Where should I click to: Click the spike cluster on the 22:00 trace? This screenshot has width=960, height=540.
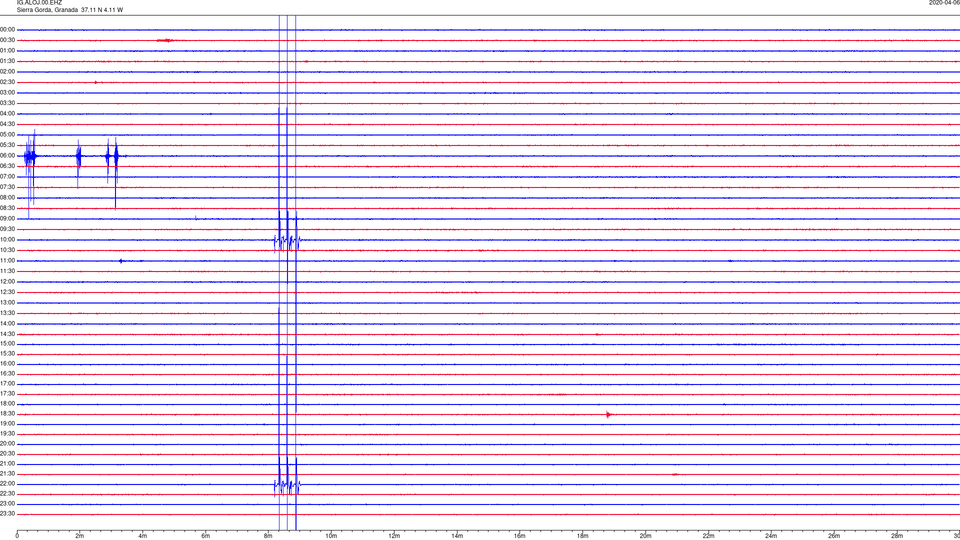point(287,486)
